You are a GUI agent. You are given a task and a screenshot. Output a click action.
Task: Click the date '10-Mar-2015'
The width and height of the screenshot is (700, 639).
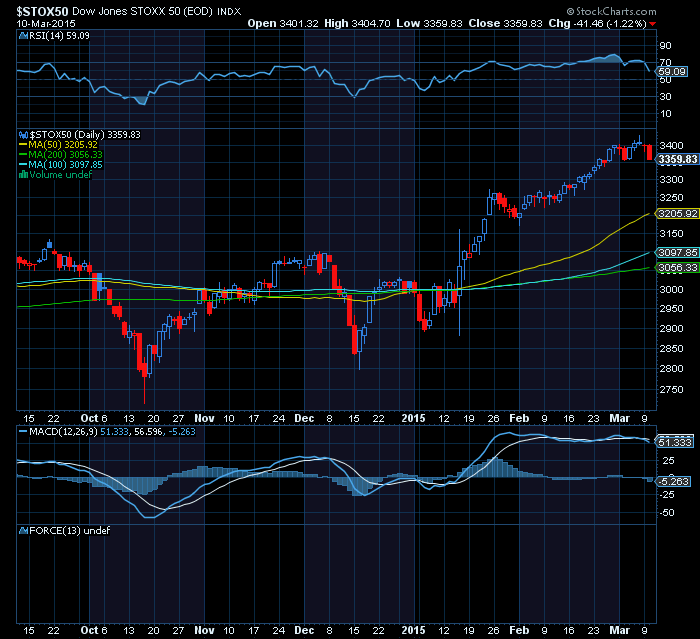[46, 24]
